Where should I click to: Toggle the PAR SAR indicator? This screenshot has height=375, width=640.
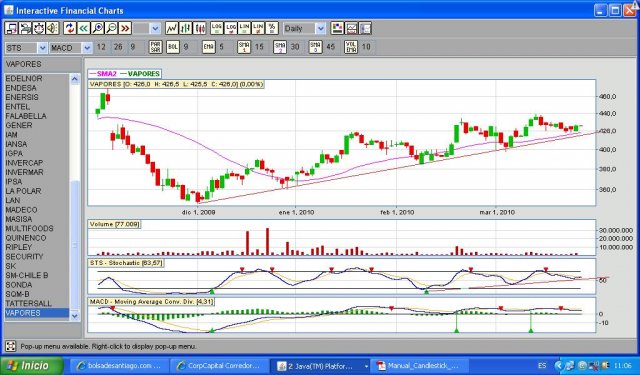pyautogui.click(x=156, y=47)
